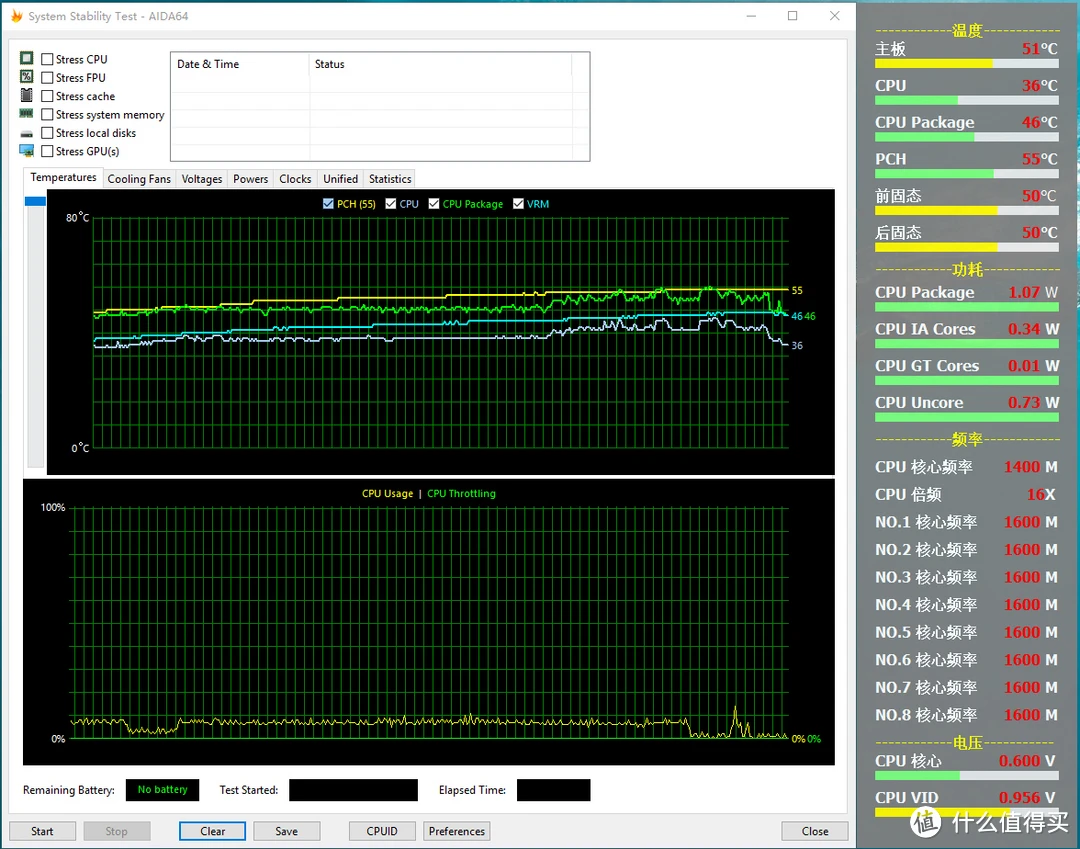Click the AIDA64 flame icon in title bar
The height and width of the screenshot is (849, 1080).
click(17, 16)
